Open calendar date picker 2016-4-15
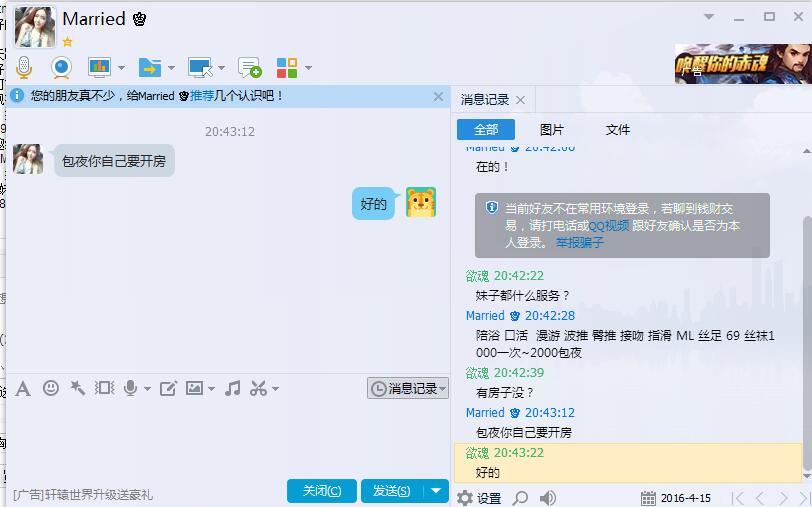 [677, 498]
